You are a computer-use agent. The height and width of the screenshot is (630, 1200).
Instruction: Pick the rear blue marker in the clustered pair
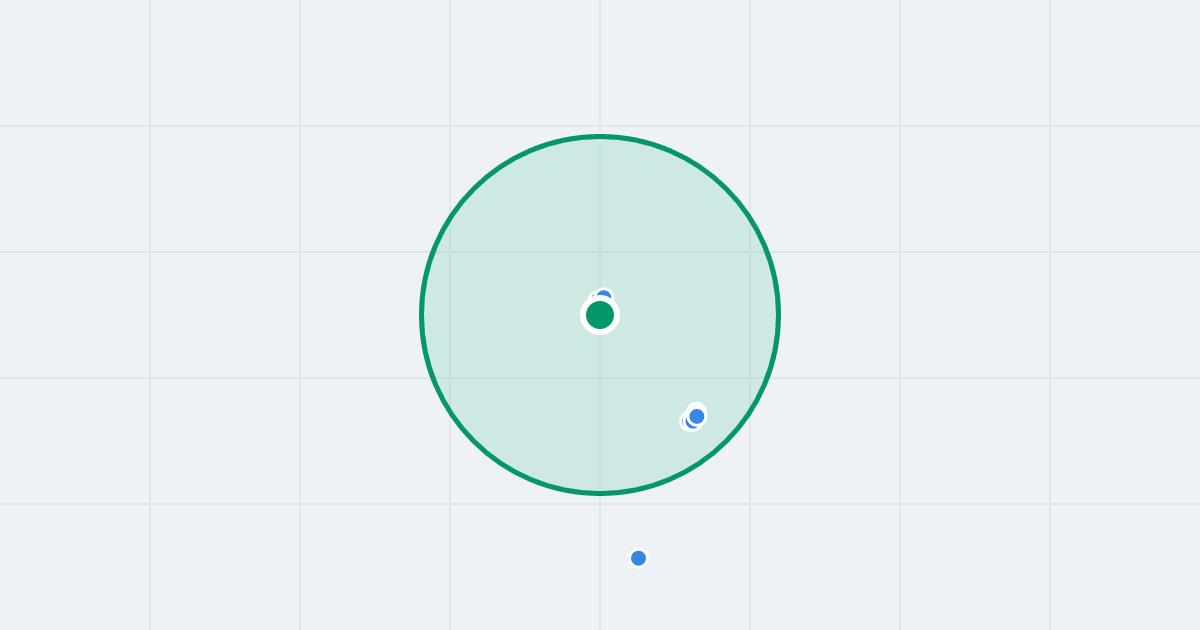687,422
